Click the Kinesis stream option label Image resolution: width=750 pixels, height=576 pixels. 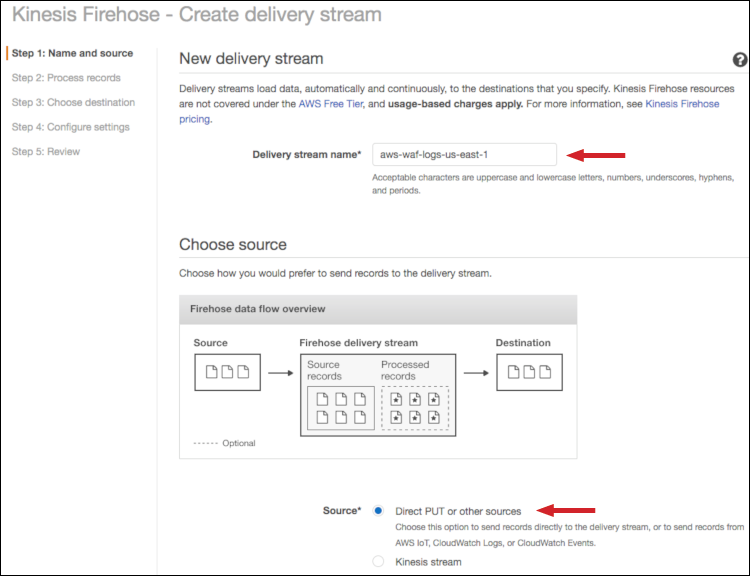[428, 562]
